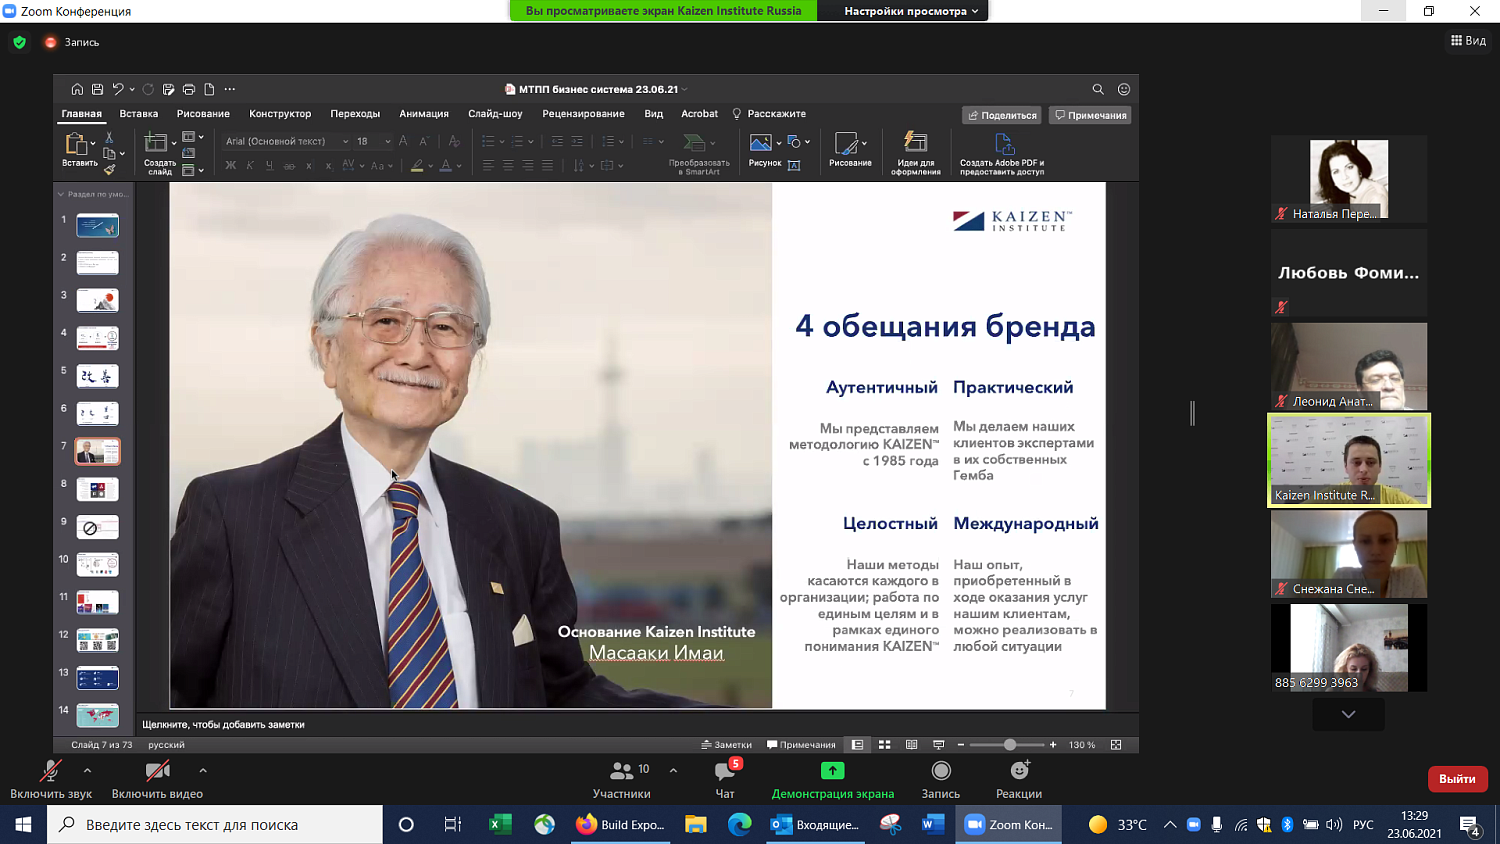
Task: Open the Рецензирование ribbon tab
Action: (583, 114)
